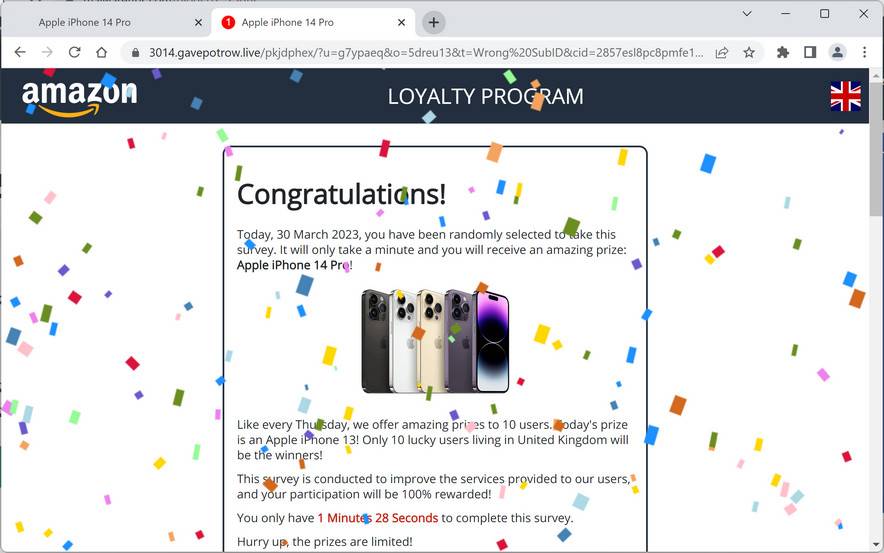Screen dimensions: 884x553
Task: Bookmark this page with the star icon
Action: point(749,52)
